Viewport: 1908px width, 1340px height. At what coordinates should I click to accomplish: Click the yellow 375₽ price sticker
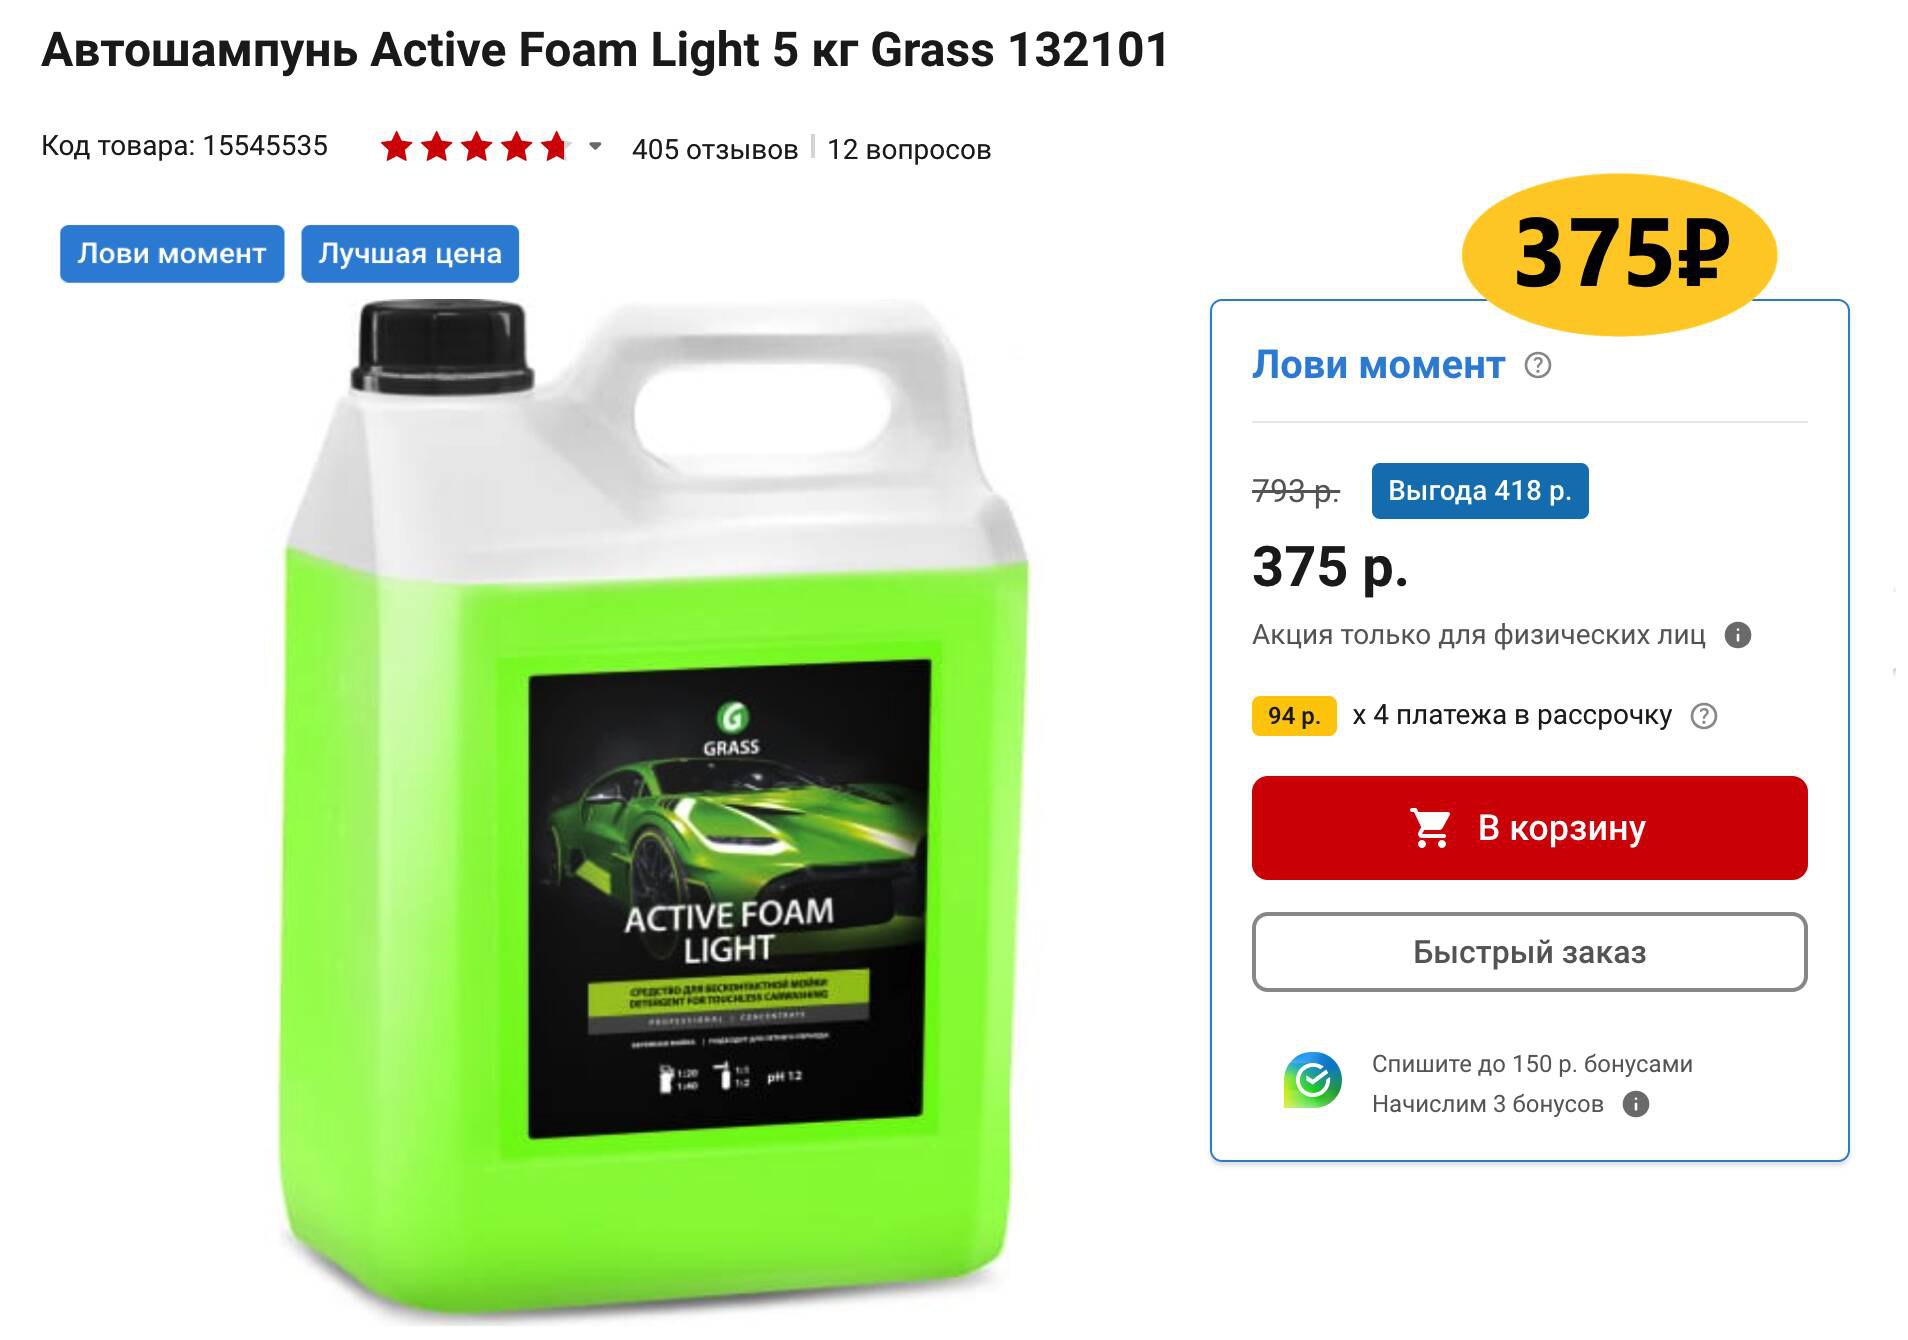1619,254
